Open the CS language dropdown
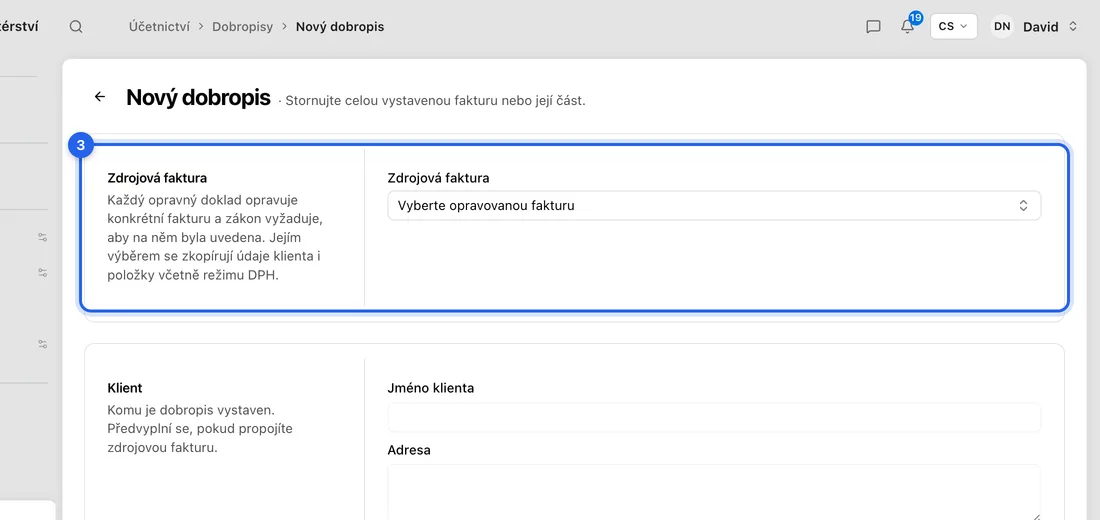The image size is (1100, 520). (953, 26)
